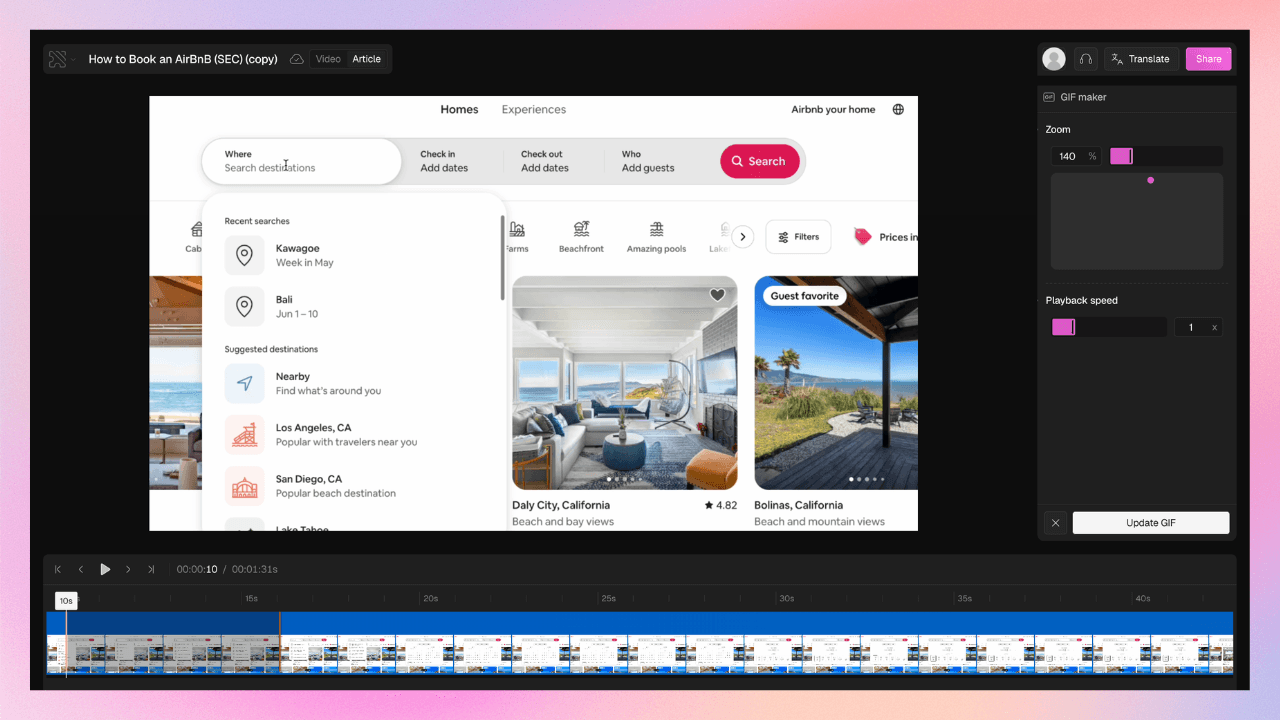
Task: Click the GIF maker panel icon
Action: pos(1049,97)
